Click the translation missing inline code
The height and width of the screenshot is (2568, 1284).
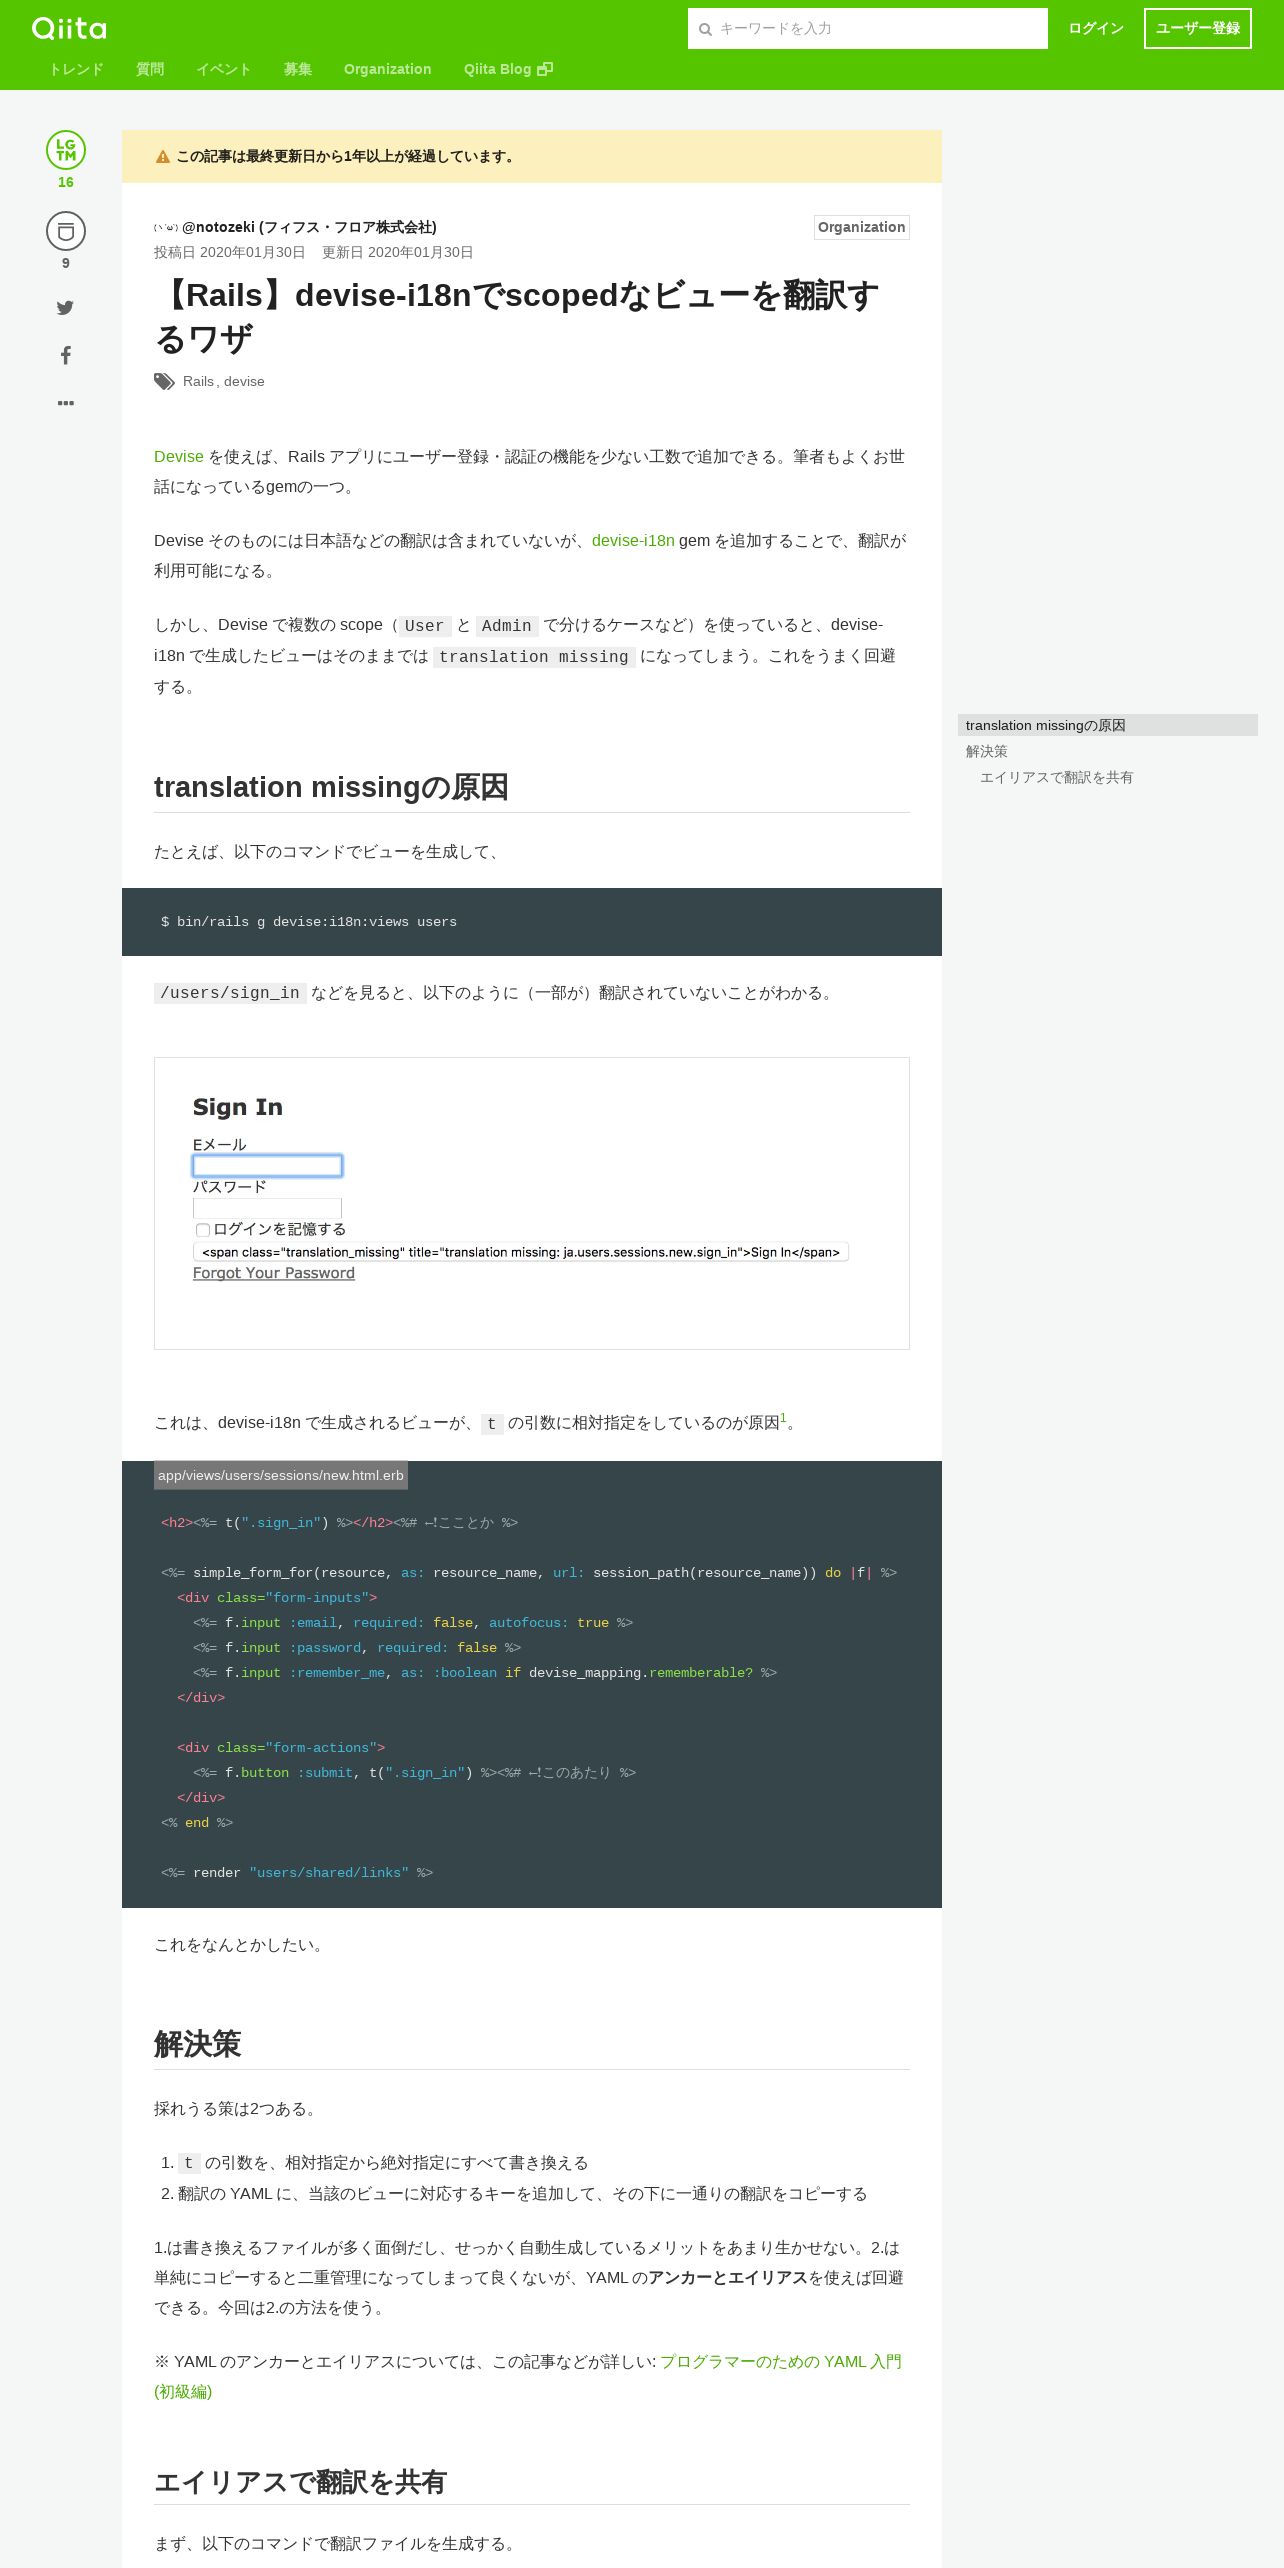(534, 657)
